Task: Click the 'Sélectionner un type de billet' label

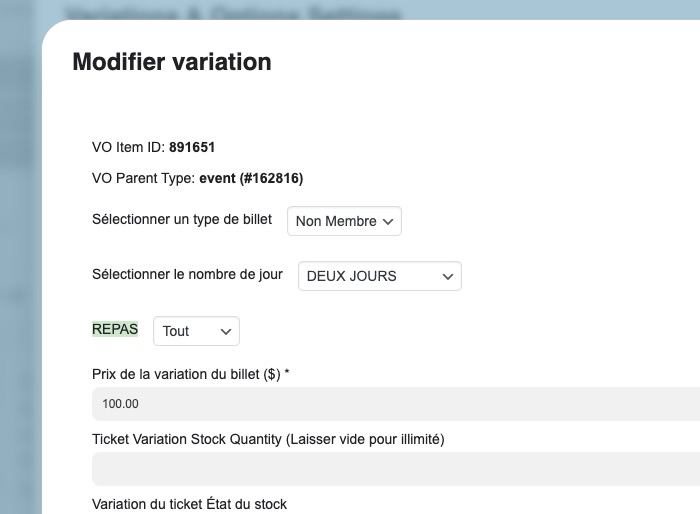Action: (x=181, y=219)
